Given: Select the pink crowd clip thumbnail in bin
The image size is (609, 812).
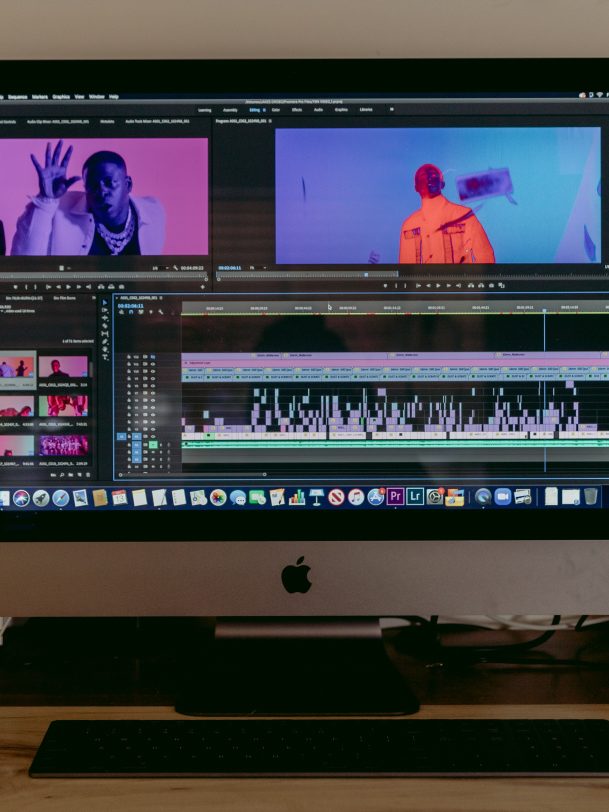Looking at the screenshot, I should (64, 445).
